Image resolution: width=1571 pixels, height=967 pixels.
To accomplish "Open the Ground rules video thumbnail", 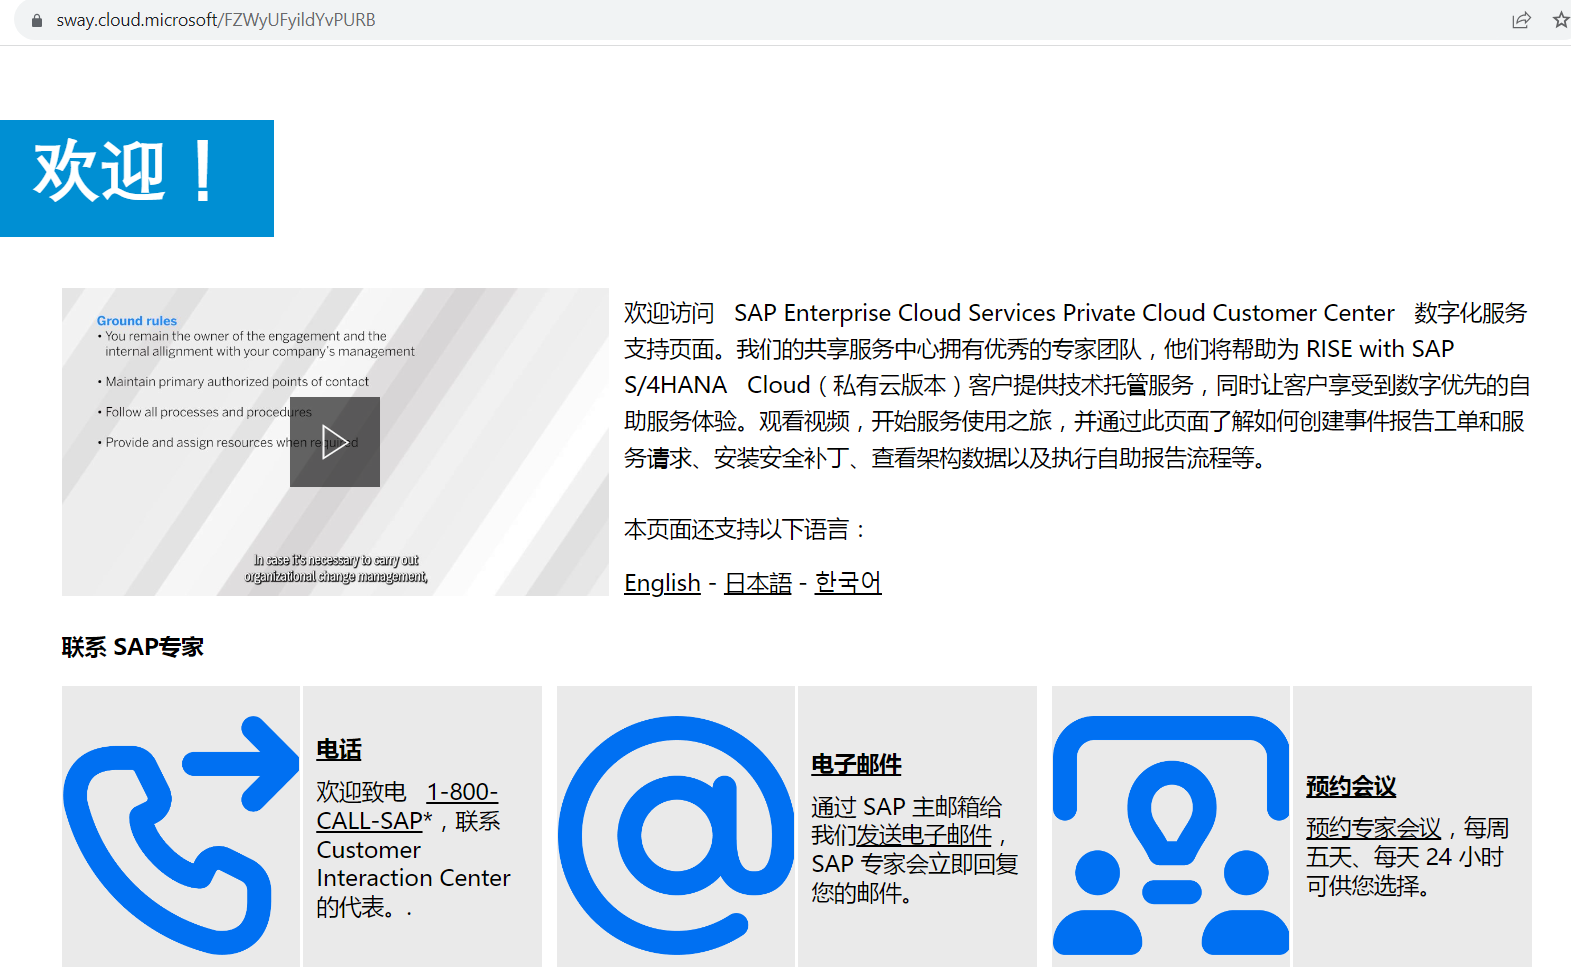I will tap(335, 442).
